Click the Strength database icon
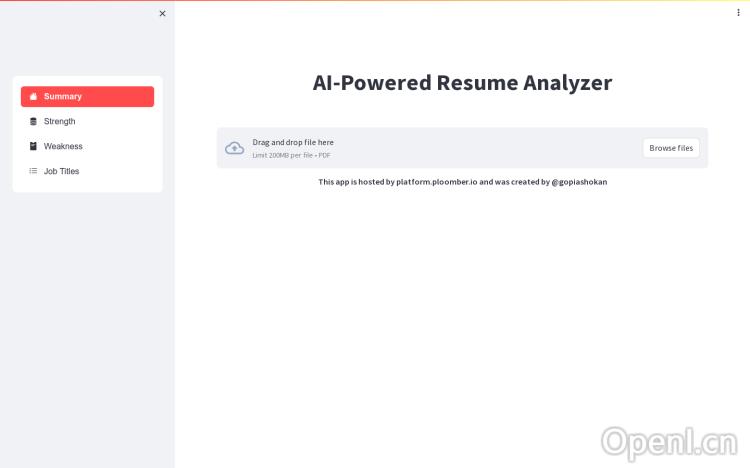Image resolution: width=750 pixels, height=468 pixels. [33, 122]
